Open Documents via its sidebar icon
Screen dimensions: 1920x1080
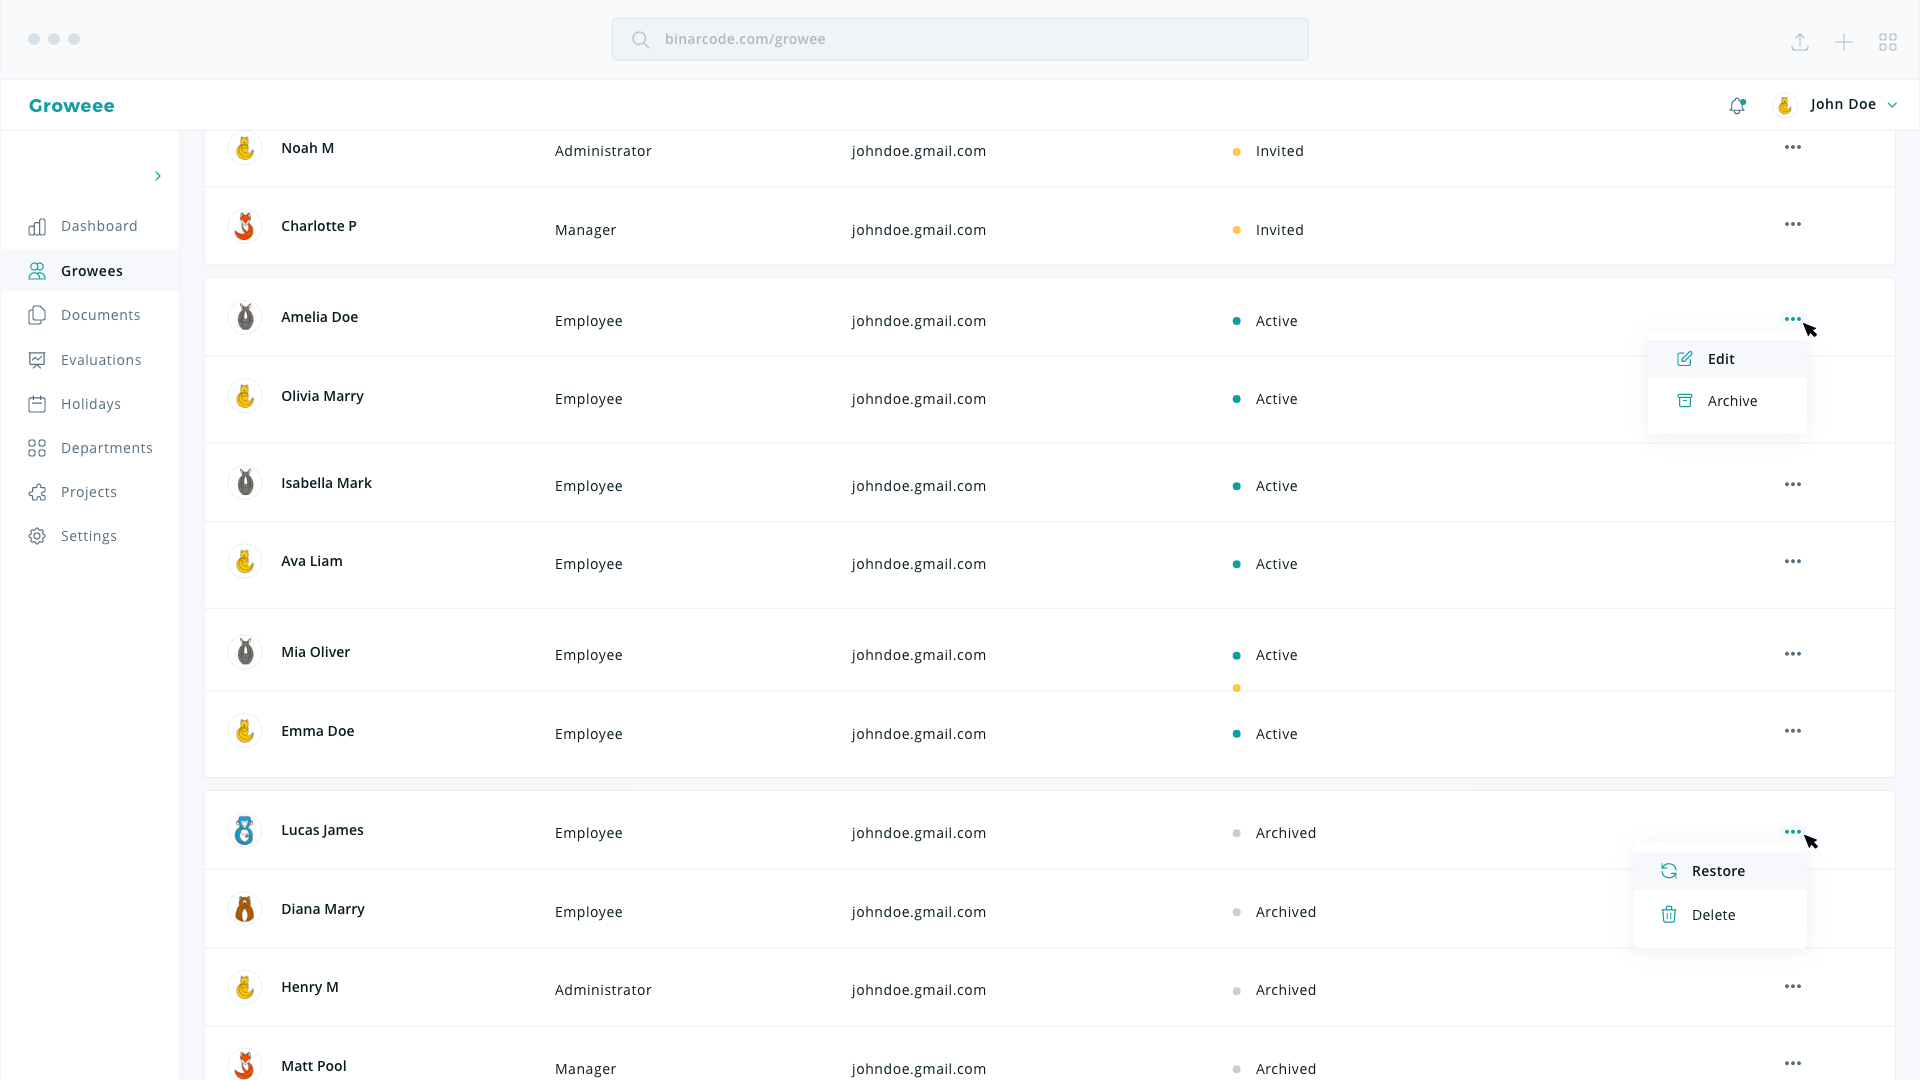[x=37, y=315]
